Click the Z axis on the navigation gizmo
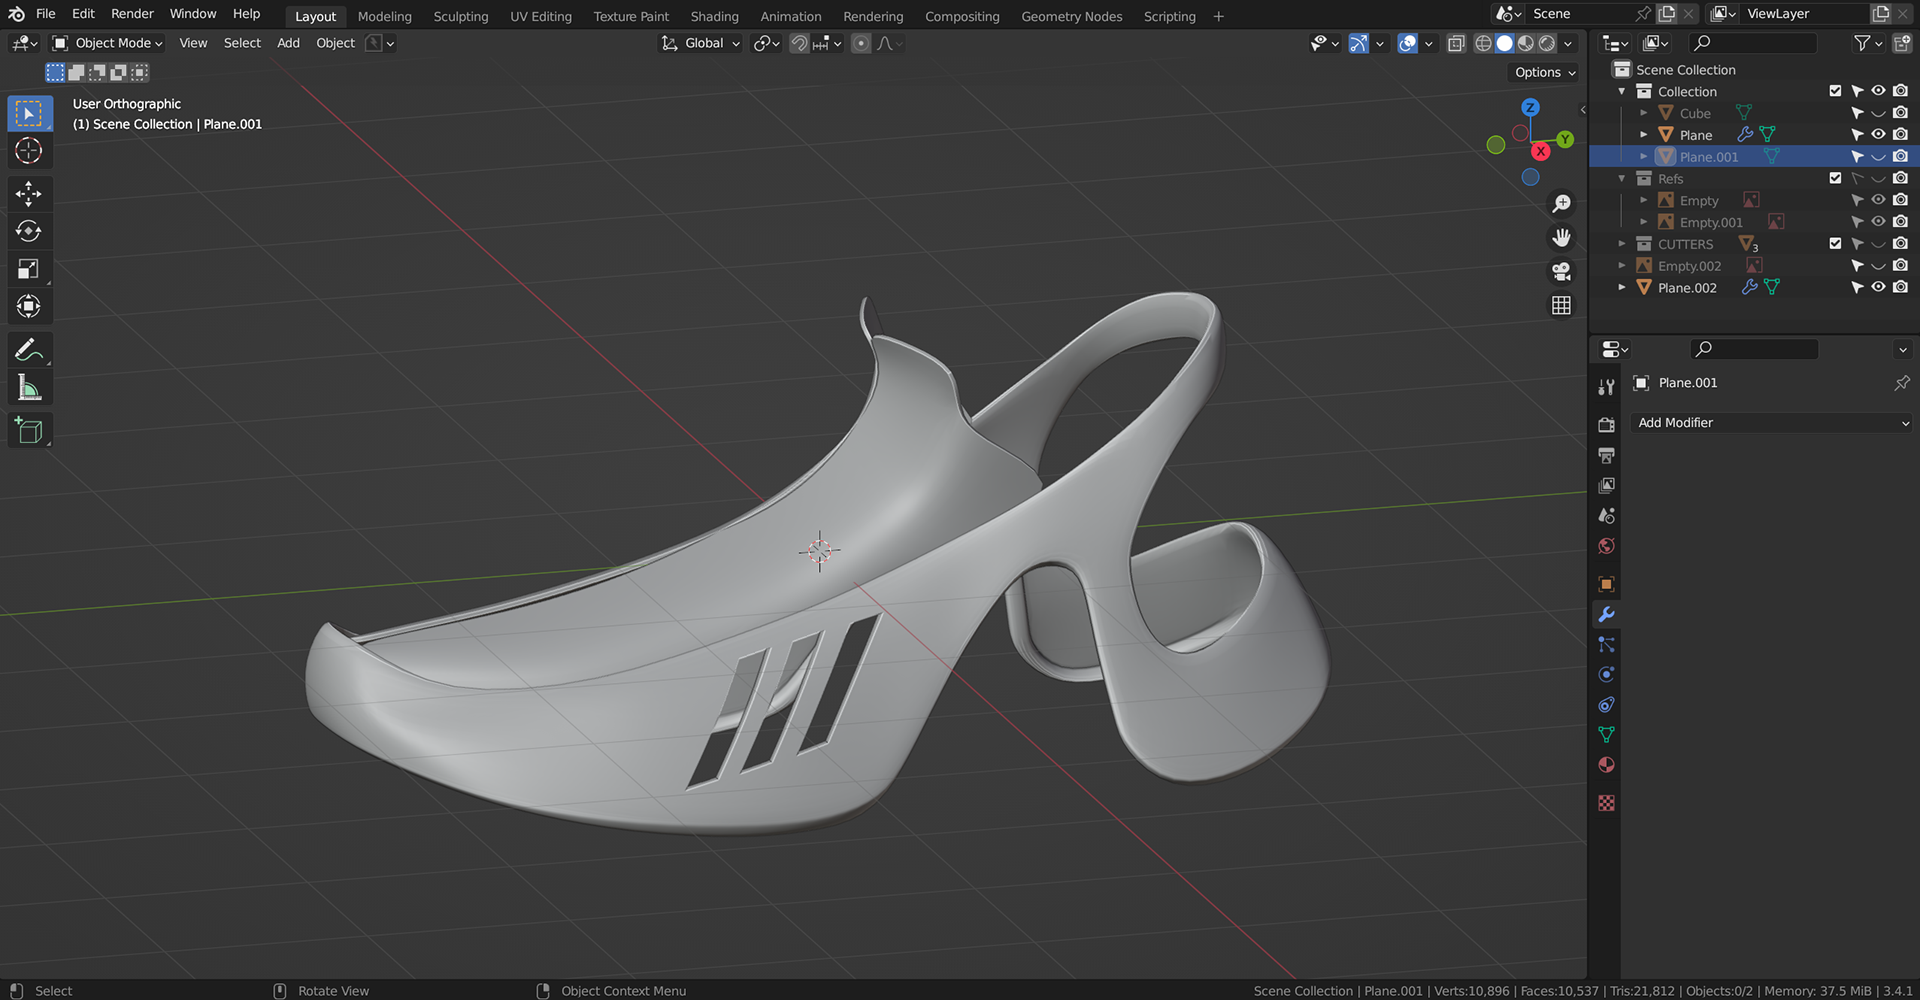This screenshot has width=1920, height=1000. [1530, 107]
